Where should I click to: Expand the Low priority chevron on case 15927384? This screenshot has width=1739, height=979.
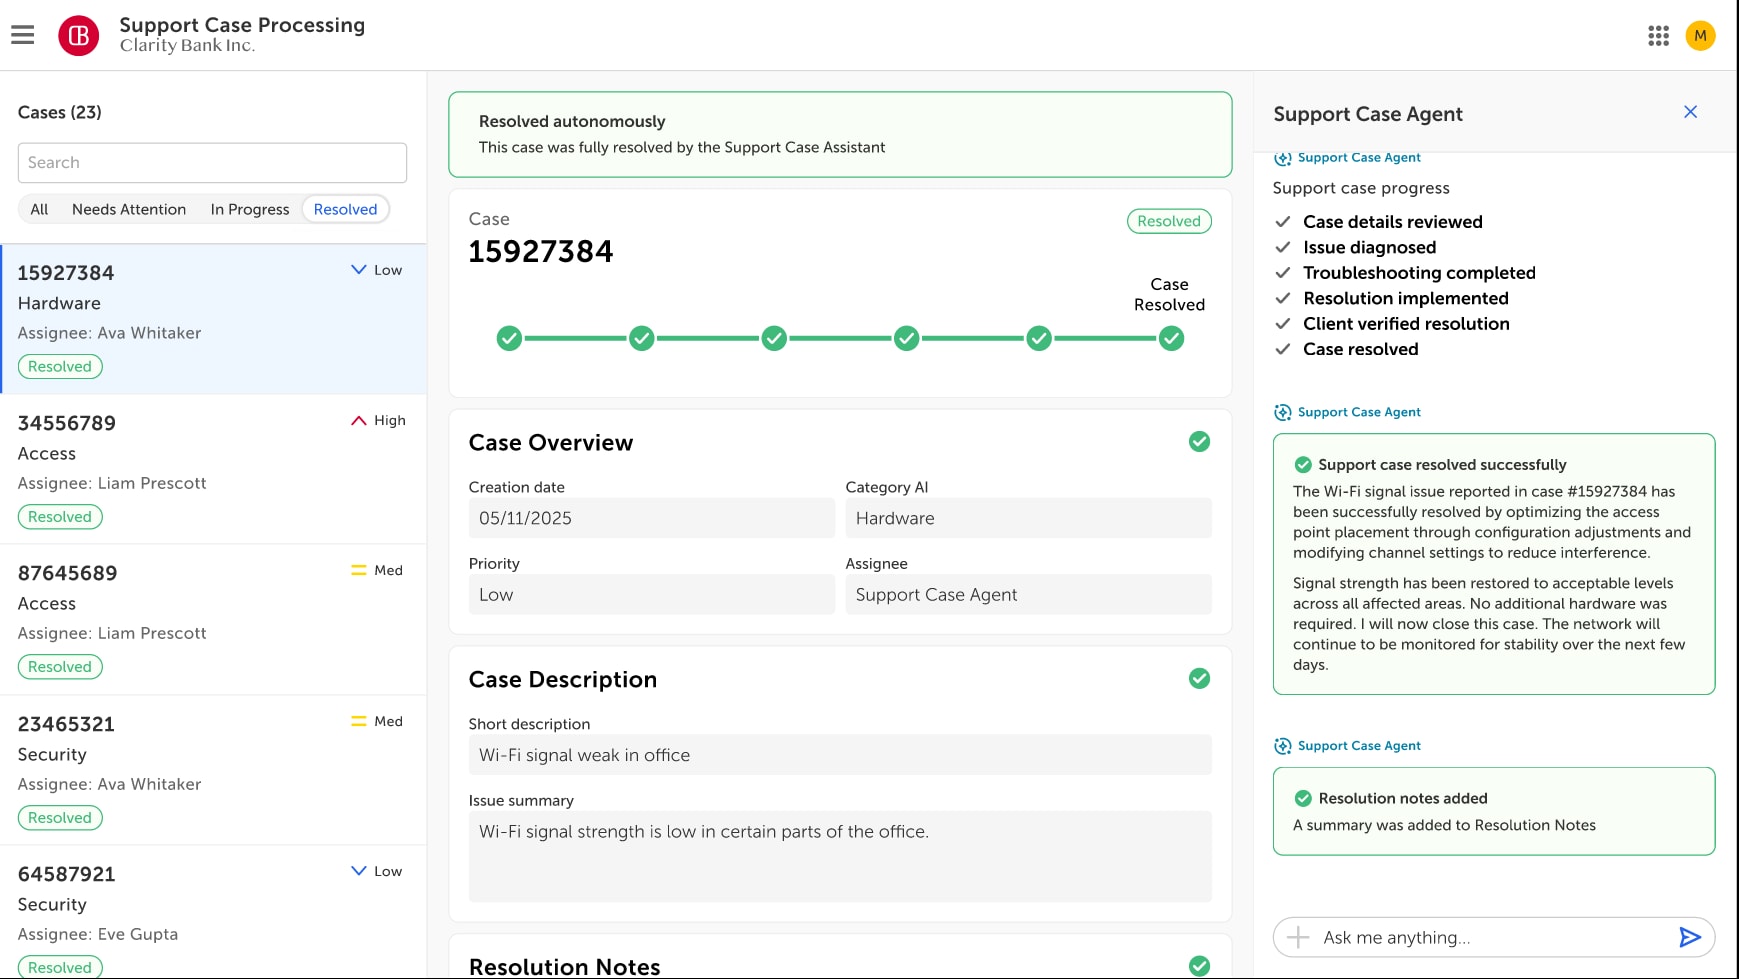(358, 269)
